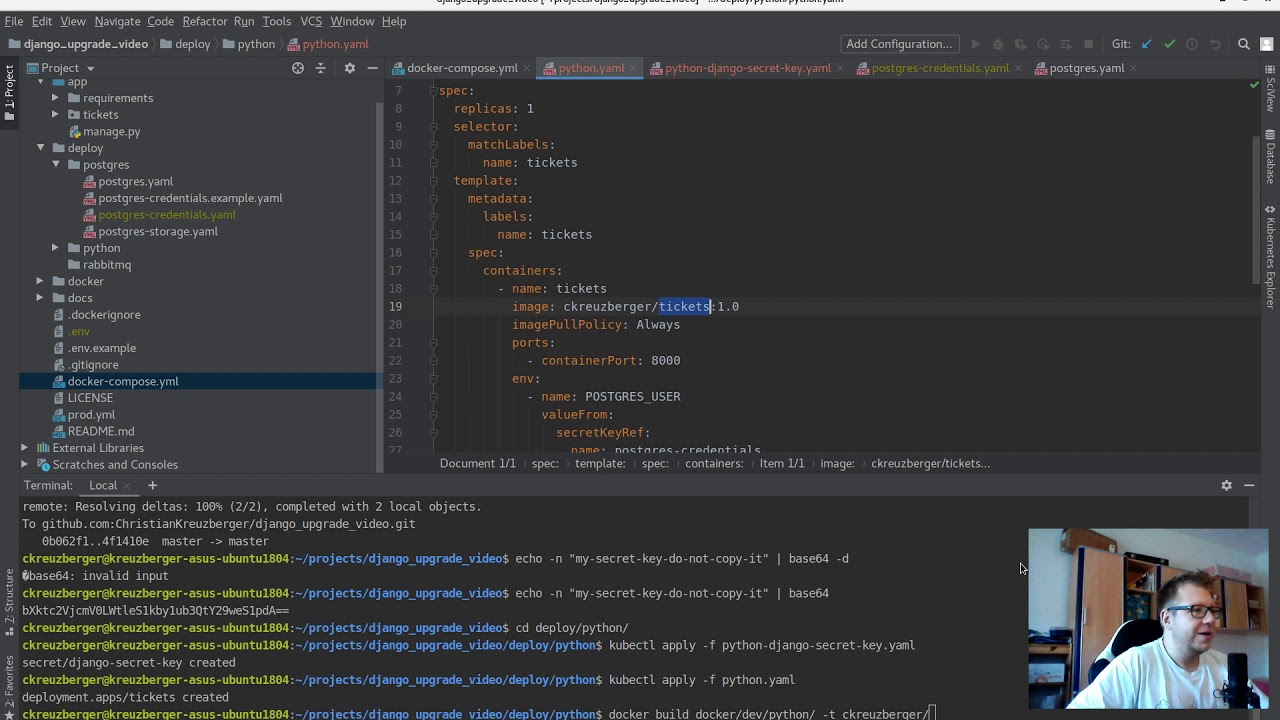Click the Git rollback arrow icon
1280x720 pixels.
(x=1215, y=44)
